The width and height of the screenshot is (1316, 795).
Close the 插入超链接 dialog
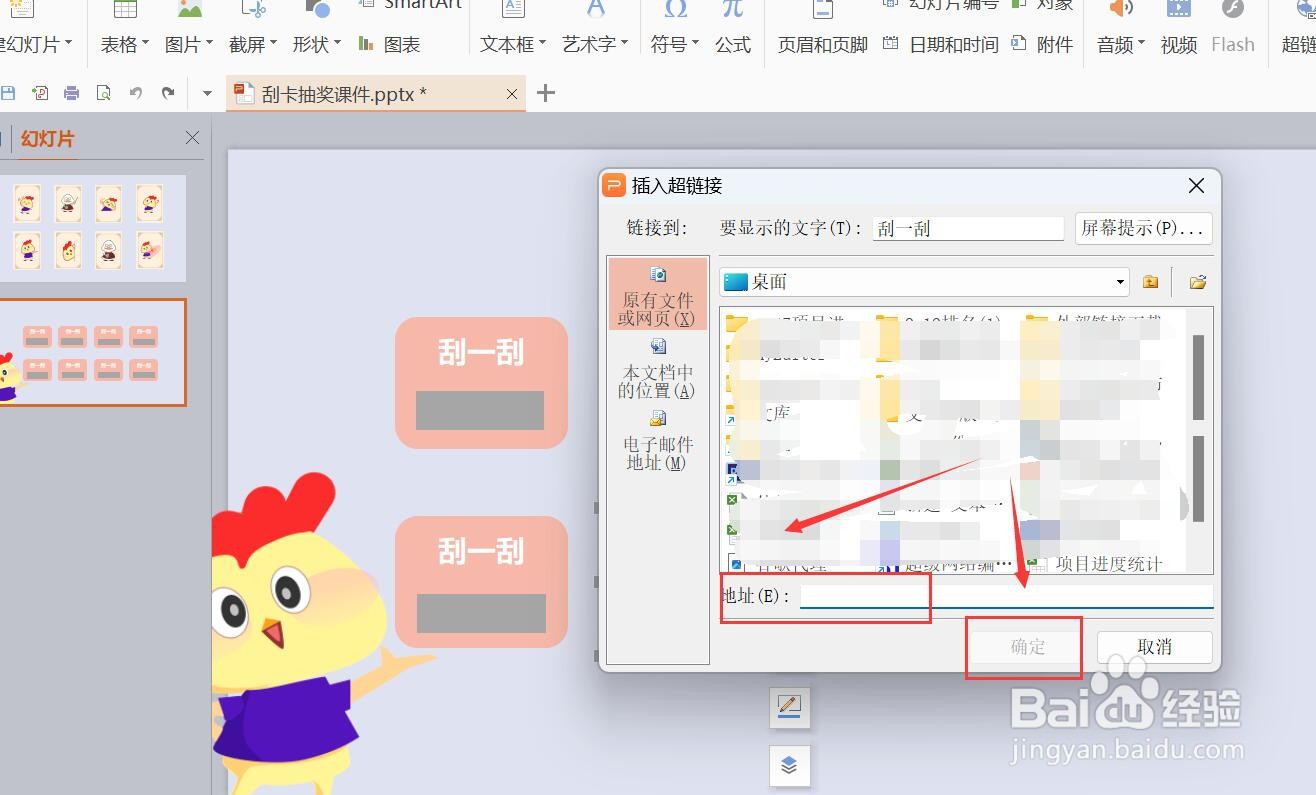[x=1196, y=186]
